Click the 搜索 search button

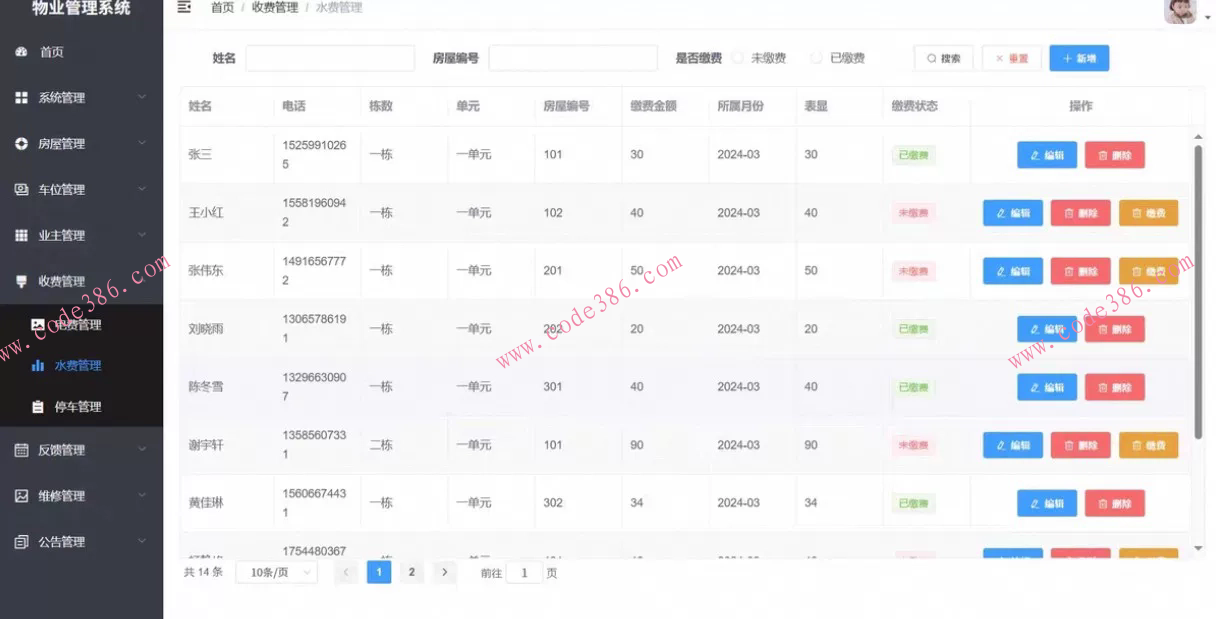[943, 59]
